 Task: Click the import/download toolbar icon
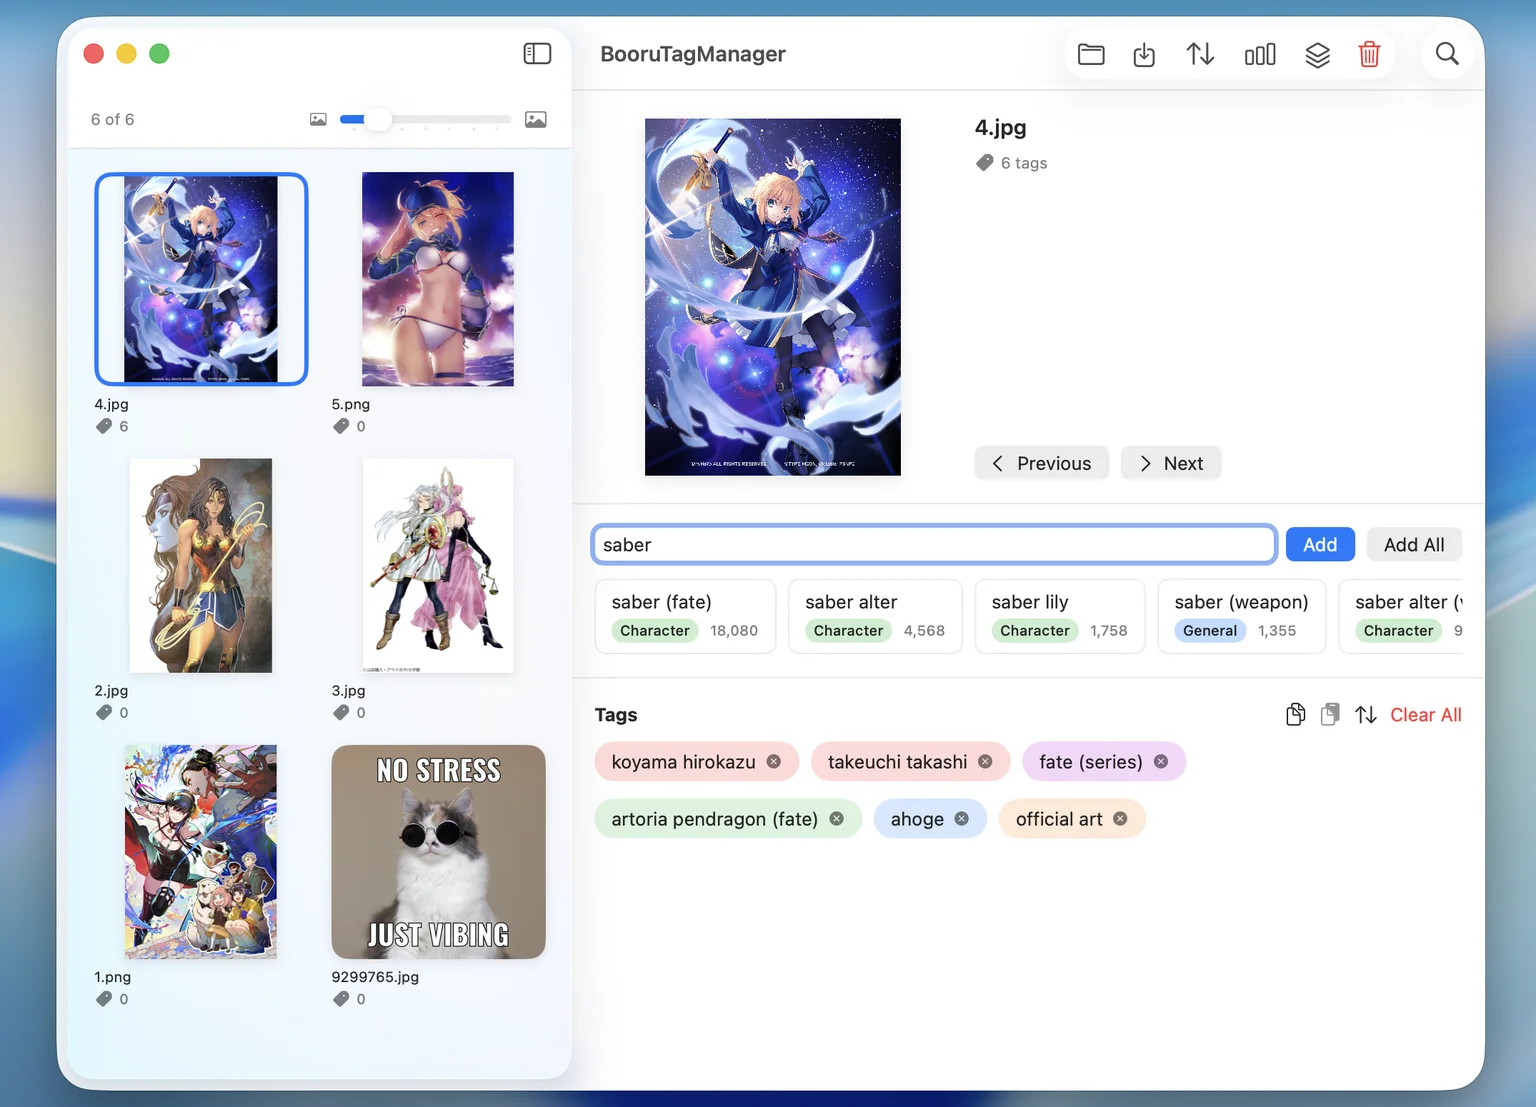tap(1144, 54)
